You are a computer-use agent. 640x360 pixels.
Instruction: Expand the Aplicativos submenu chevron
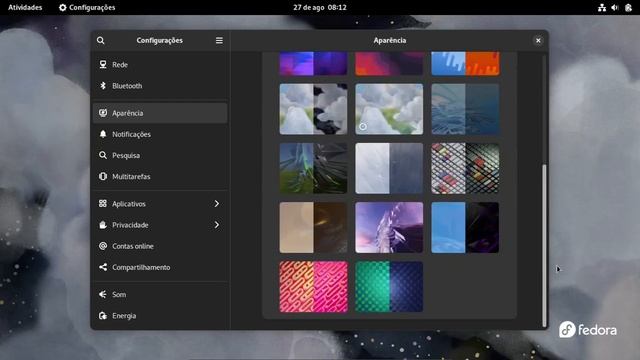[217, 203]
